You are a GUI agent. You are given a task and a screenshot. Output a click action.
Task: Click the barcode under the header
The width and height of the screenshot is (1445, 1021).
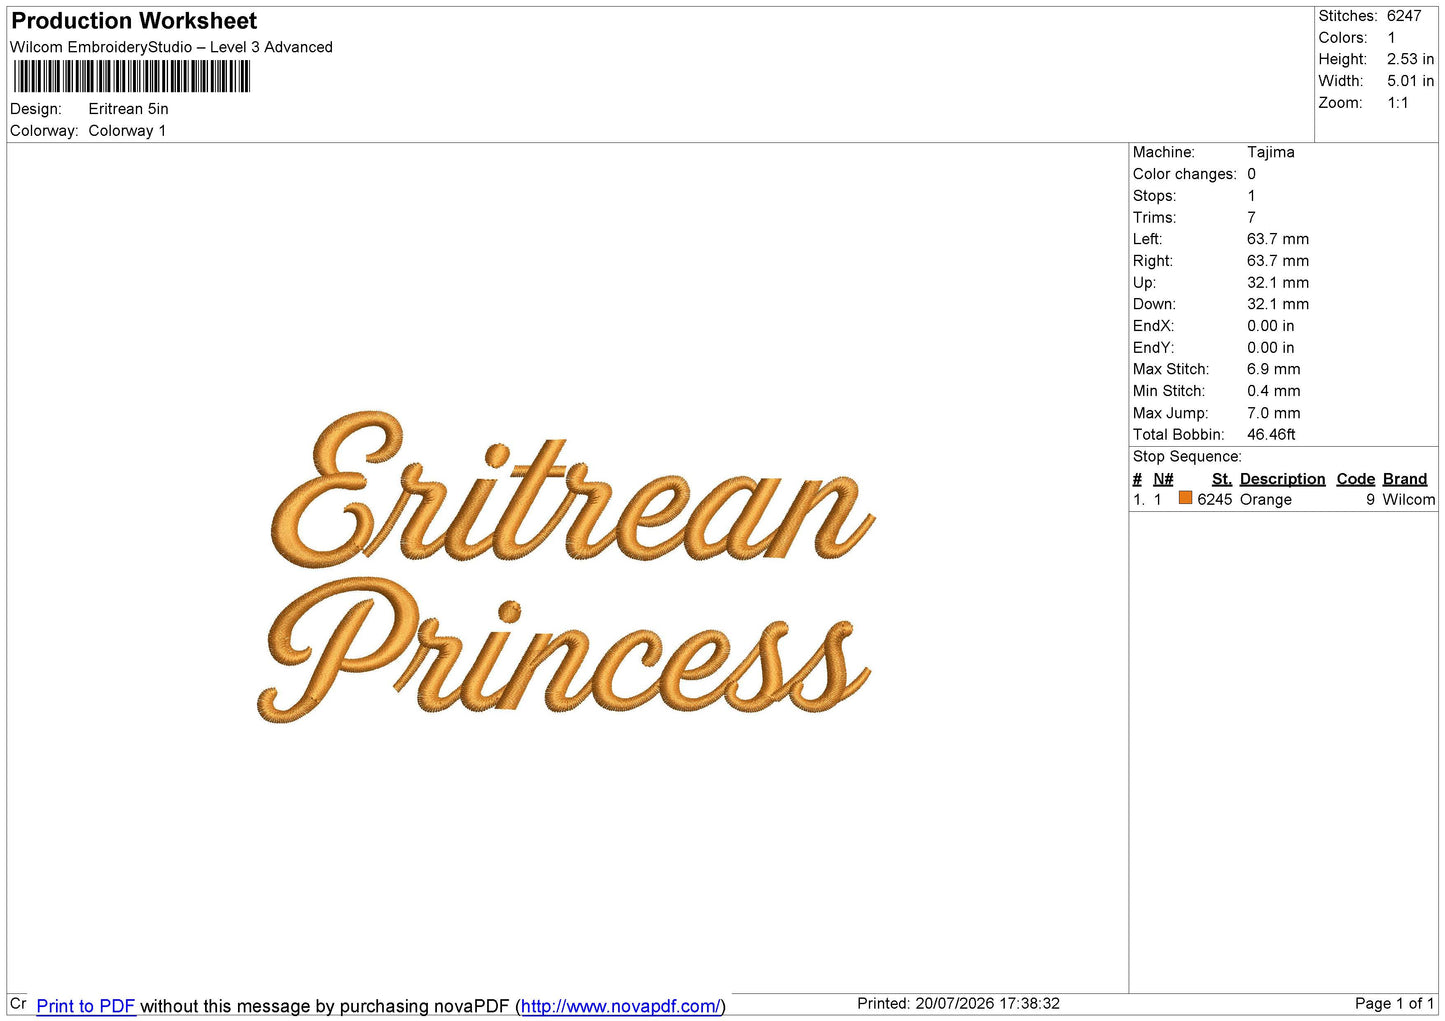click(131, 77)
